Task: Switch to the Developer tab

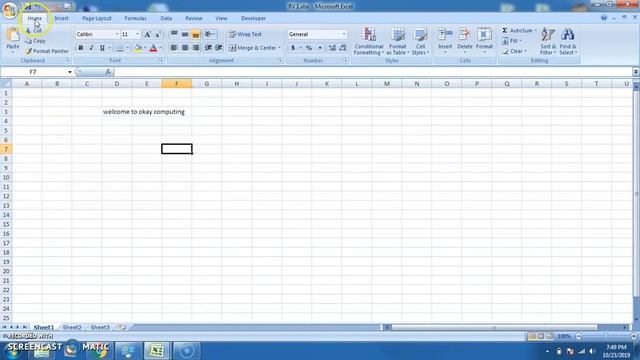Action: [x=253, y=18]
